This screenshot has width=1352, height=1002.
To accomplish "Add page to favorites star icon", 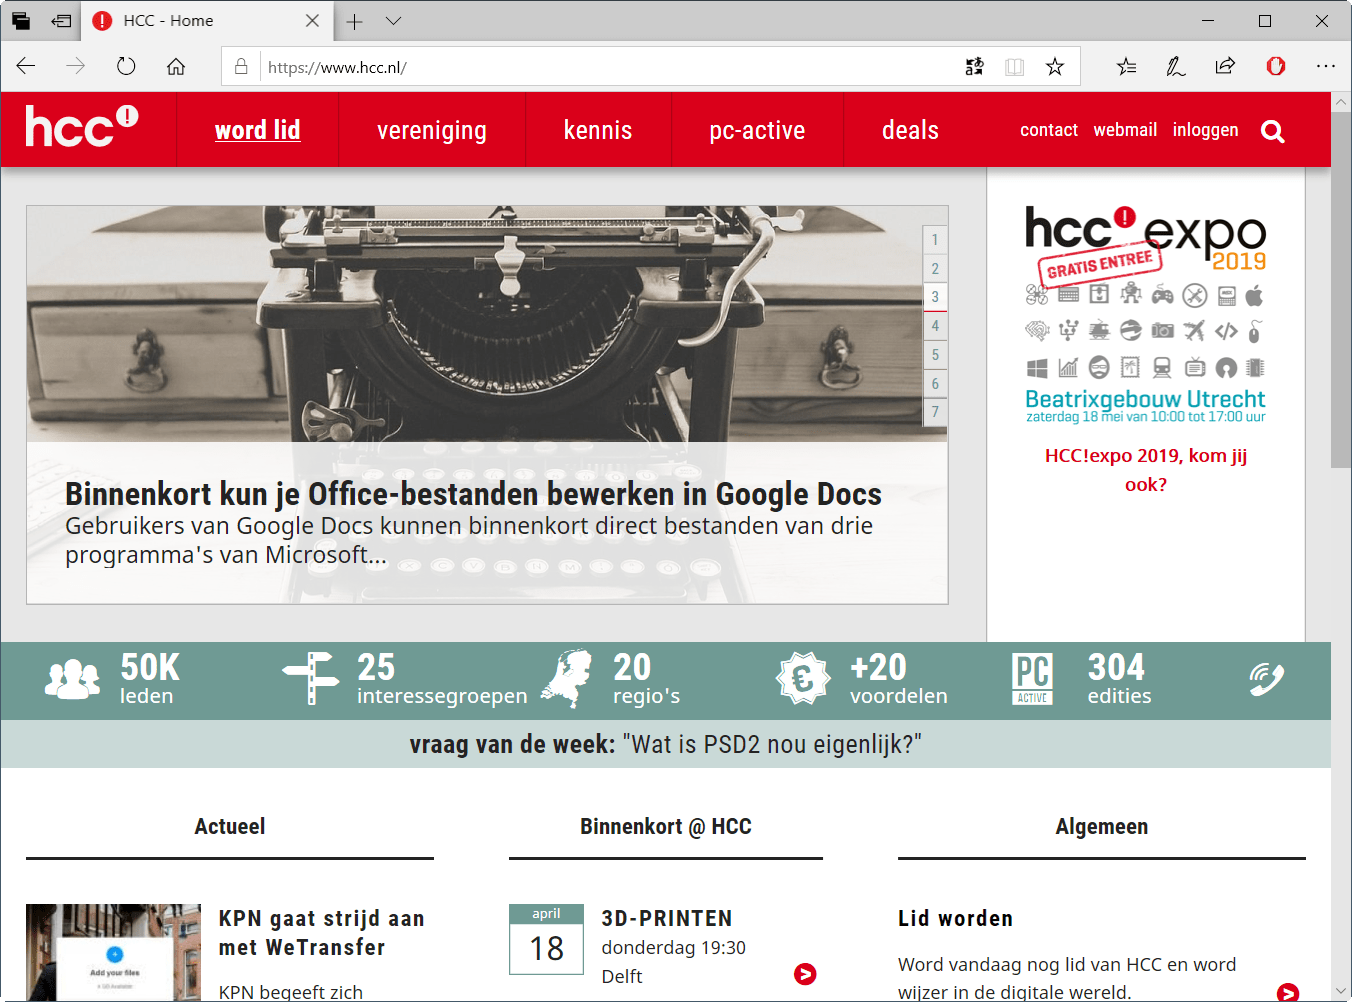I will tap(1055, 66).
